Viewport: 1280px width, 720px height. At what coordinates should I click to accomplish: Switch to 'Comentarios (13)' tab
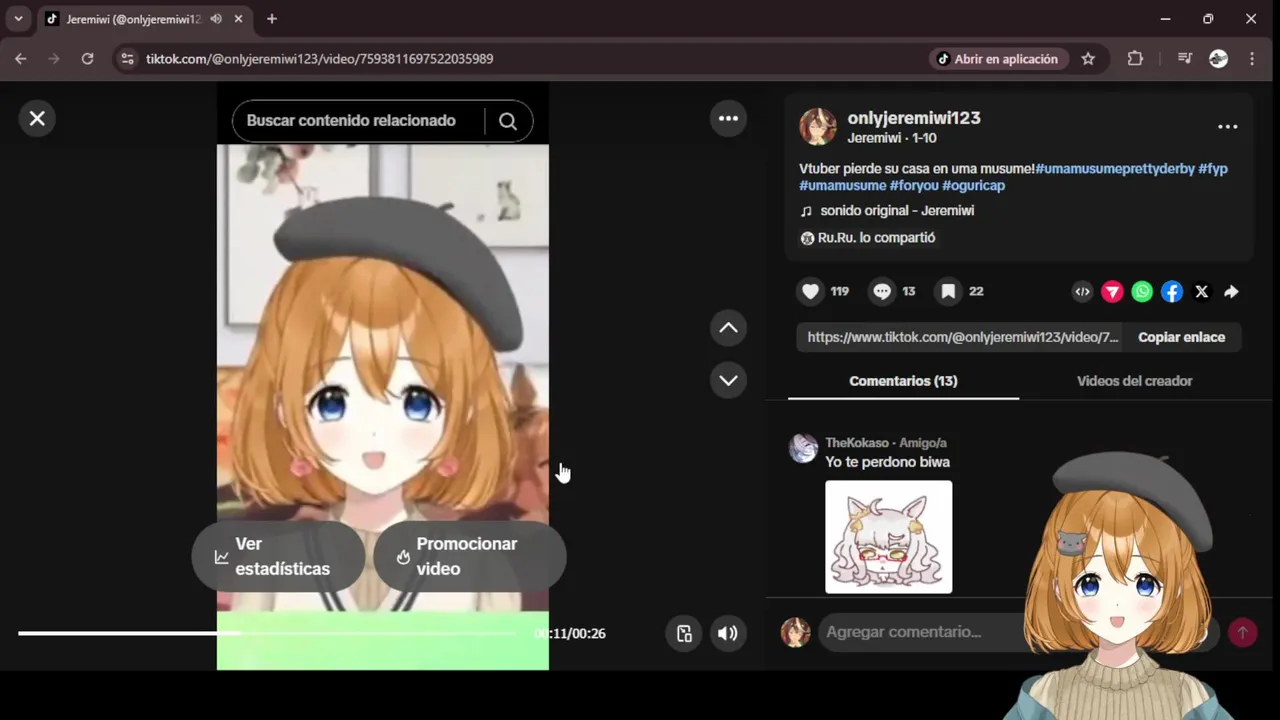(903, 381)
